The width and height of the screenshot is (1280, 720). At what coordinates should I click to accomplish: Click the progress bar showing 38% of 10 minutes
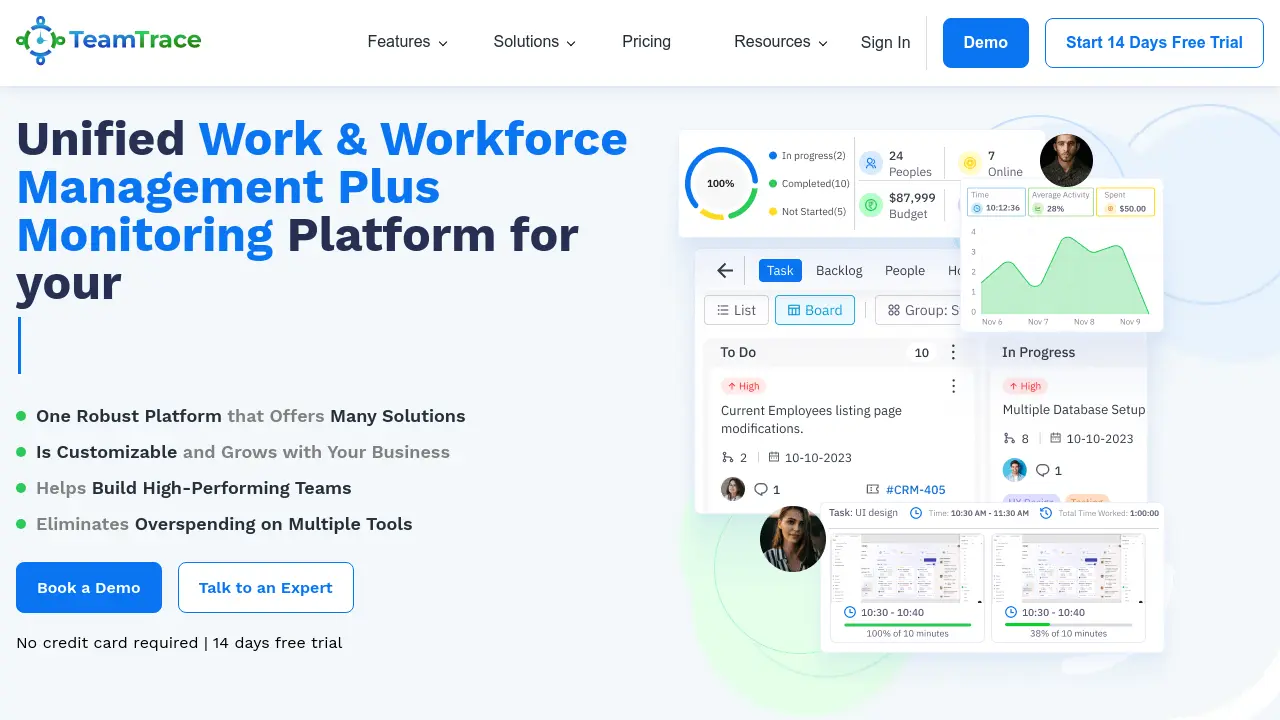(1069, 625)
